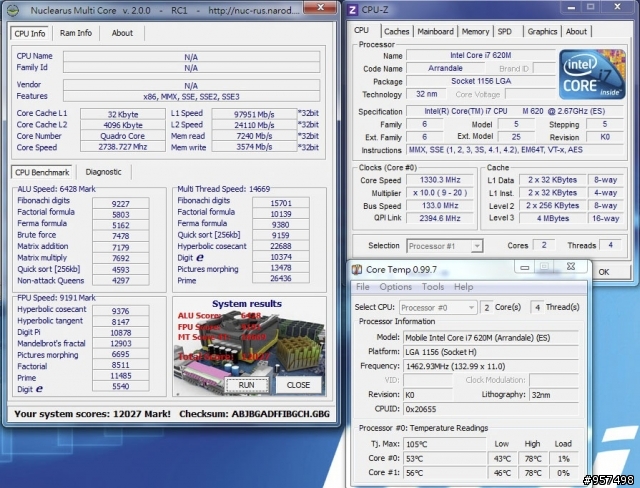Open the Help menu in Core Temp
This screenshot has width=640, height=488.
click(x=463, y=287)
